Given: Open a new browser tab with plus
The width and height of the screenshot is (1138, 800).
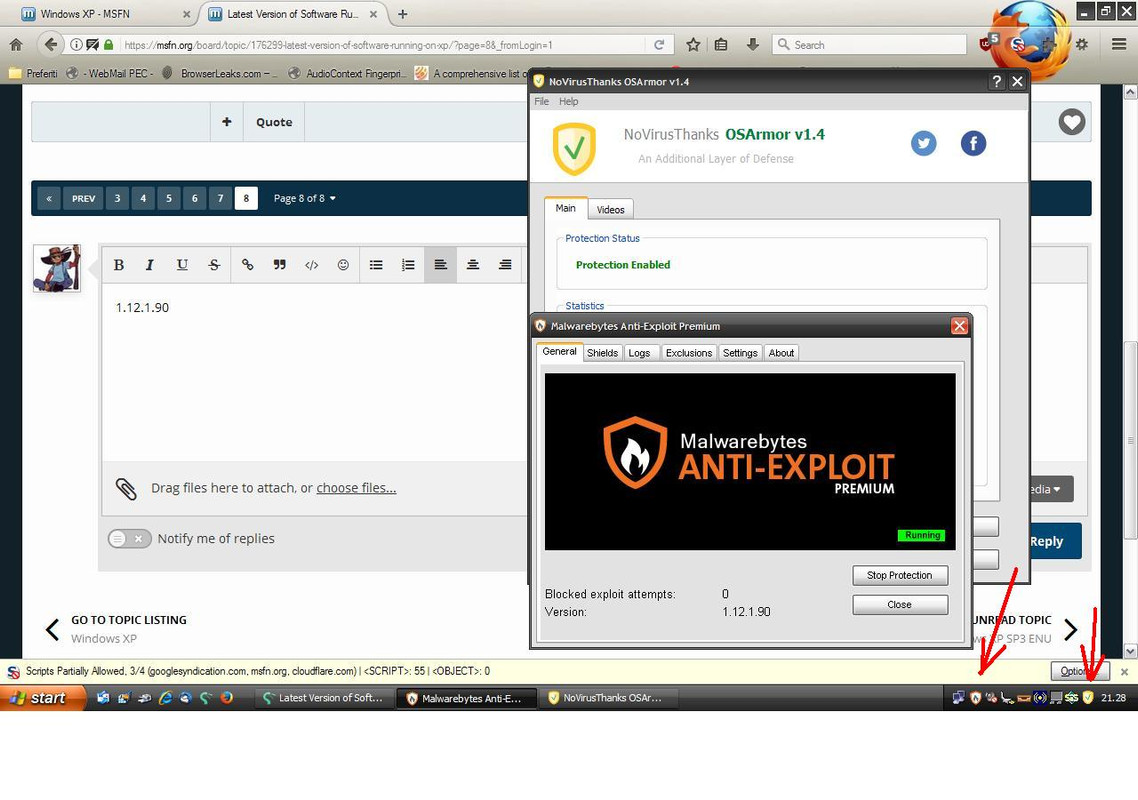Looking at the screenshot, I should (x=403, y=14).
